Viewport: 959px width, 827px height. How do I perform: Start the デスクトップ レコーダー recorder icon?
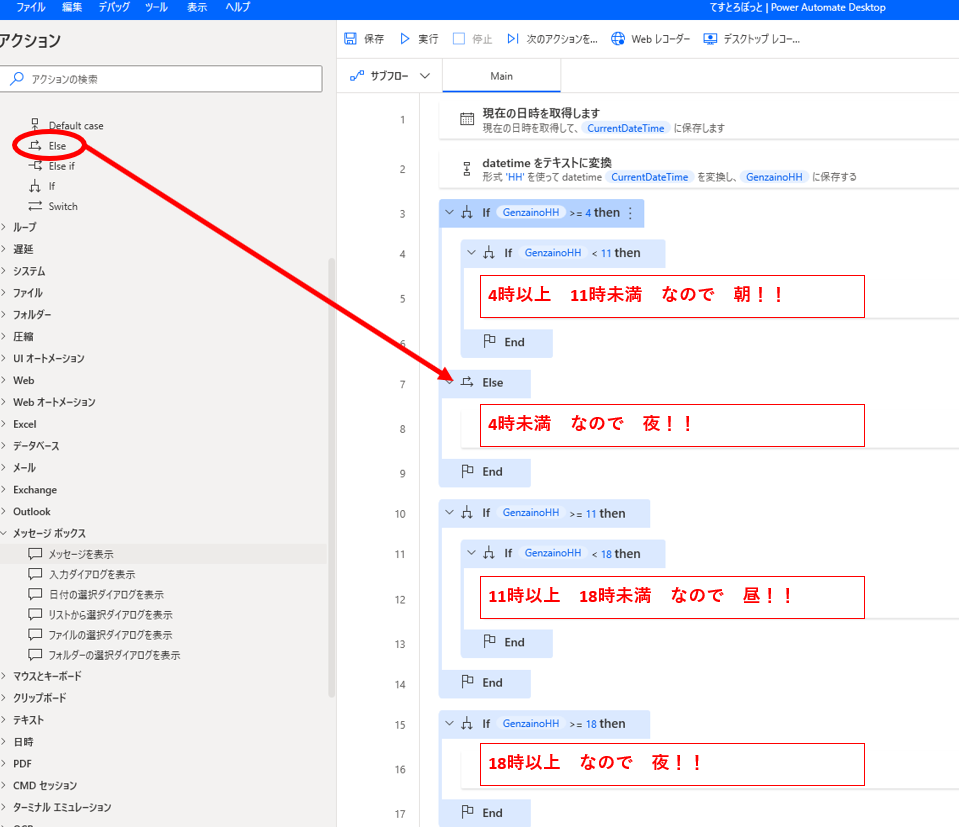point(710,39)
